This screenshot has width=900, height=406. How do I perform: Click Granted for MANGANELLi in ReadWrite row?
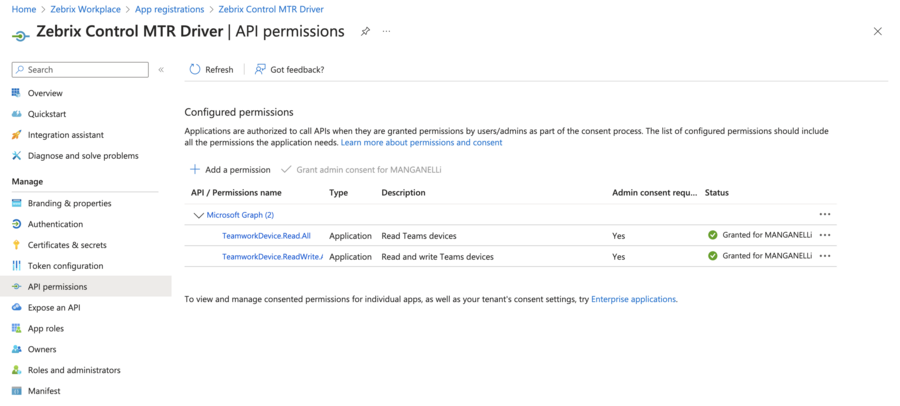(767, 256)
